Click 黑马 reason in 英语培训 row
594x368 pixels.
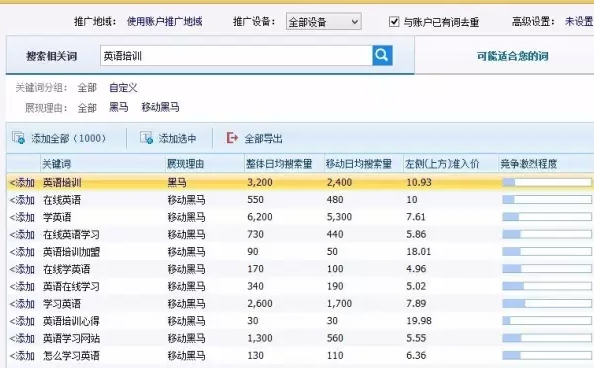pyautogui.click(x=177, y=183)
